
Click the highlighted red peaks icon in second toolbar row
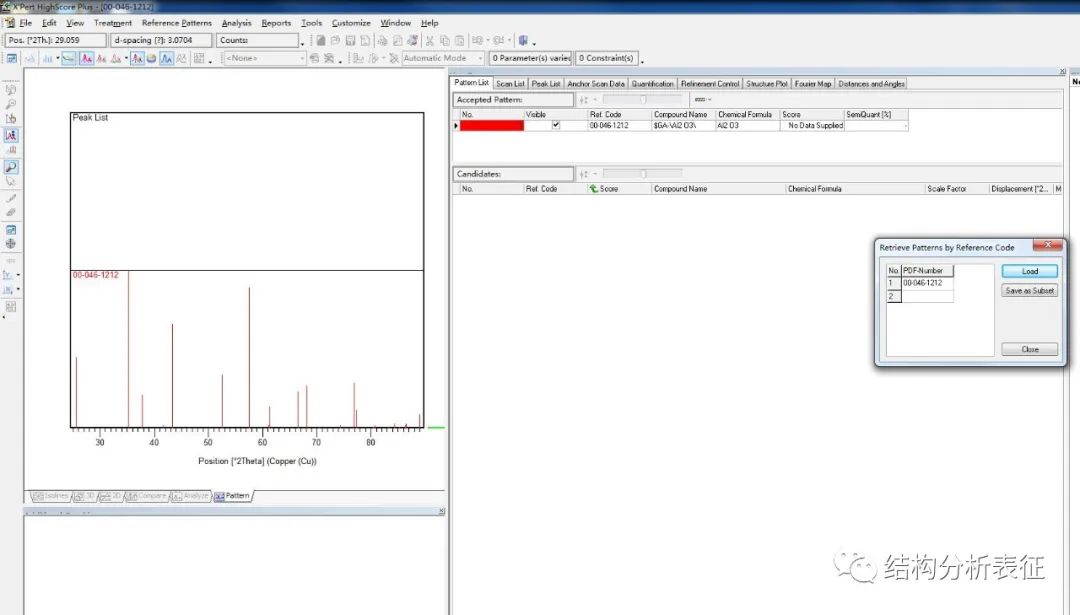point(86,59)
